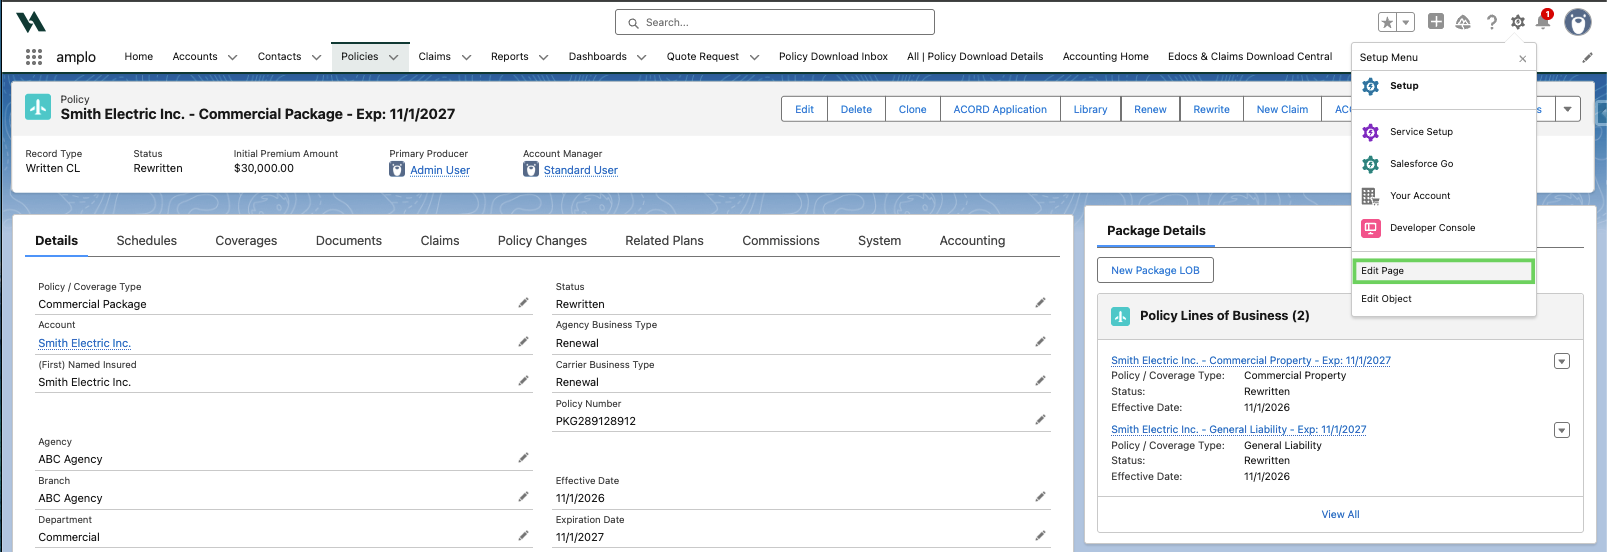This screenshot has width=1607, height=552.
Task: Open the user profile avatar
Action: coord(1578,22)
